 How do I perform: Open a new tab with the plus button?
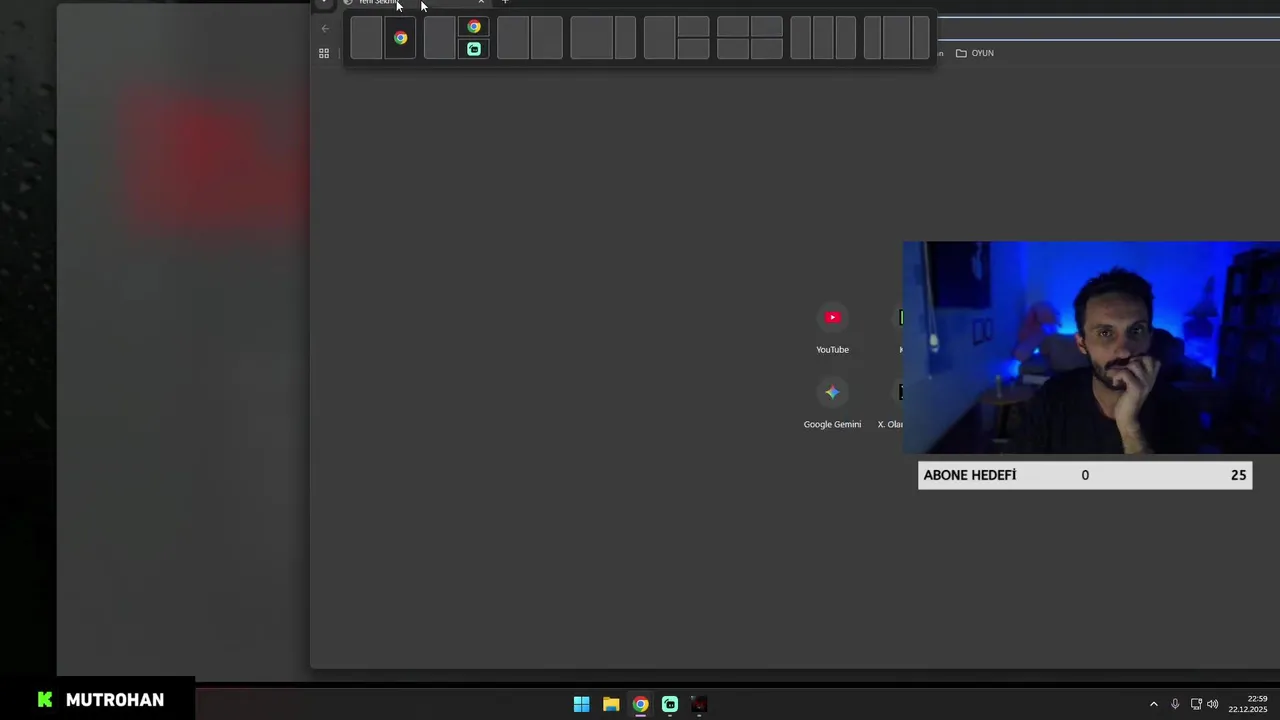(x=505, y=3)
